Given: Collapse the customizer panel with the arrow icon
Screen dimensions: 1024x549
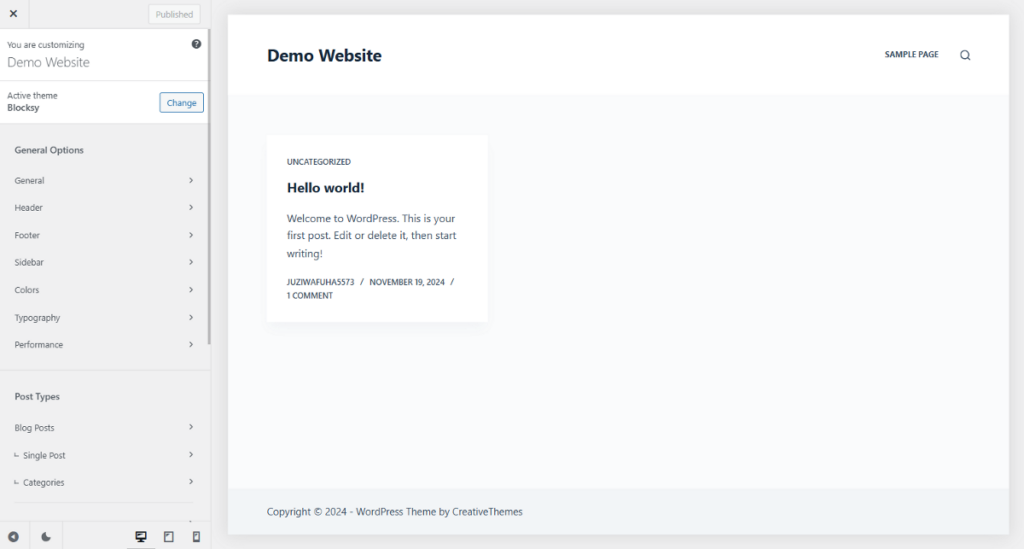Looking at the screenshot, I should tap(13, 537).
